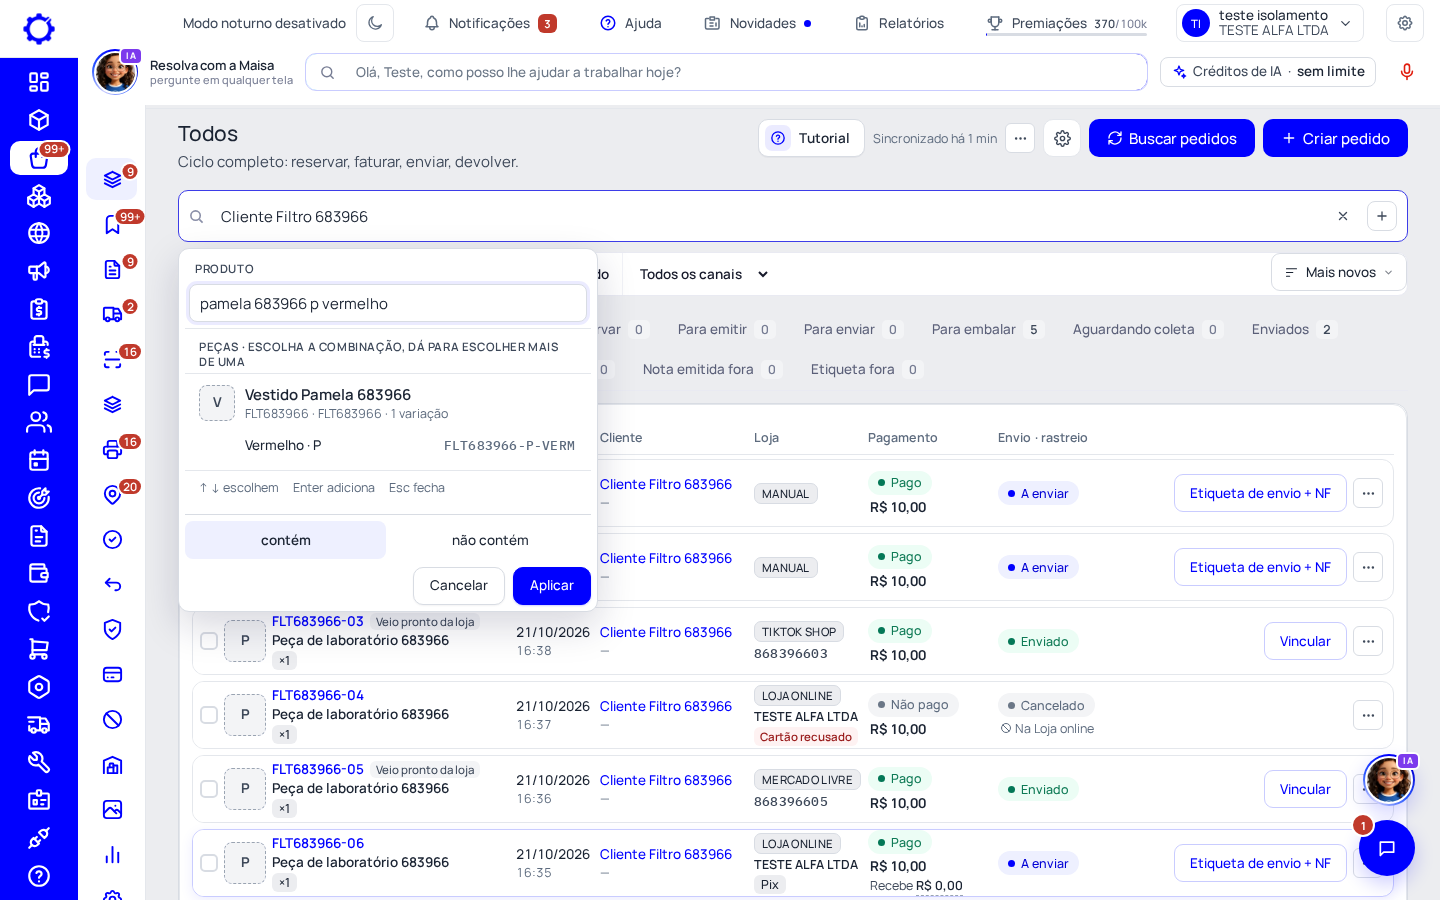
Task: Switch to the Enviados tab
Action: coord(1293,329)
